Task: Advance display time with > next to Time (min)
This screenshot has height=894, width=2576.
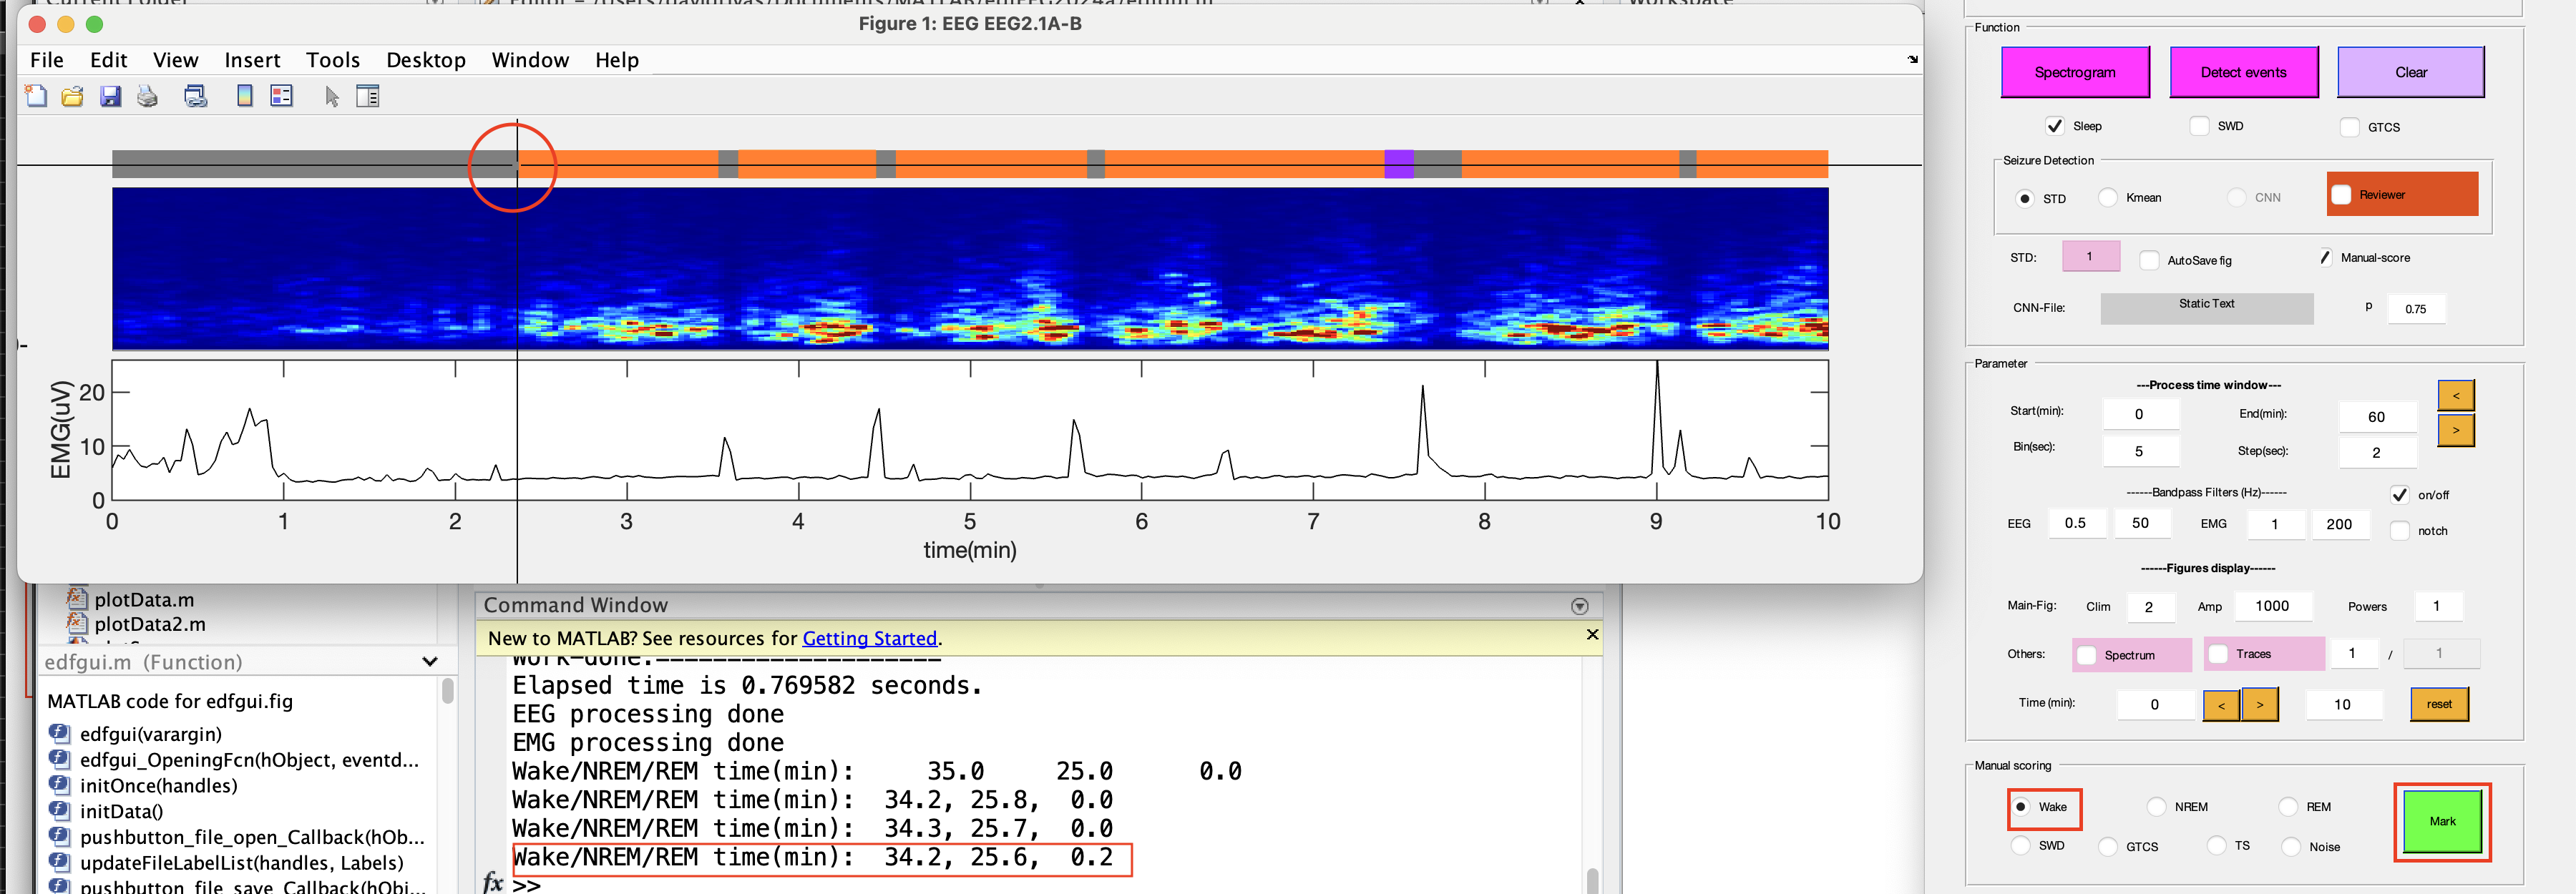Action: tap(2259, 704)
